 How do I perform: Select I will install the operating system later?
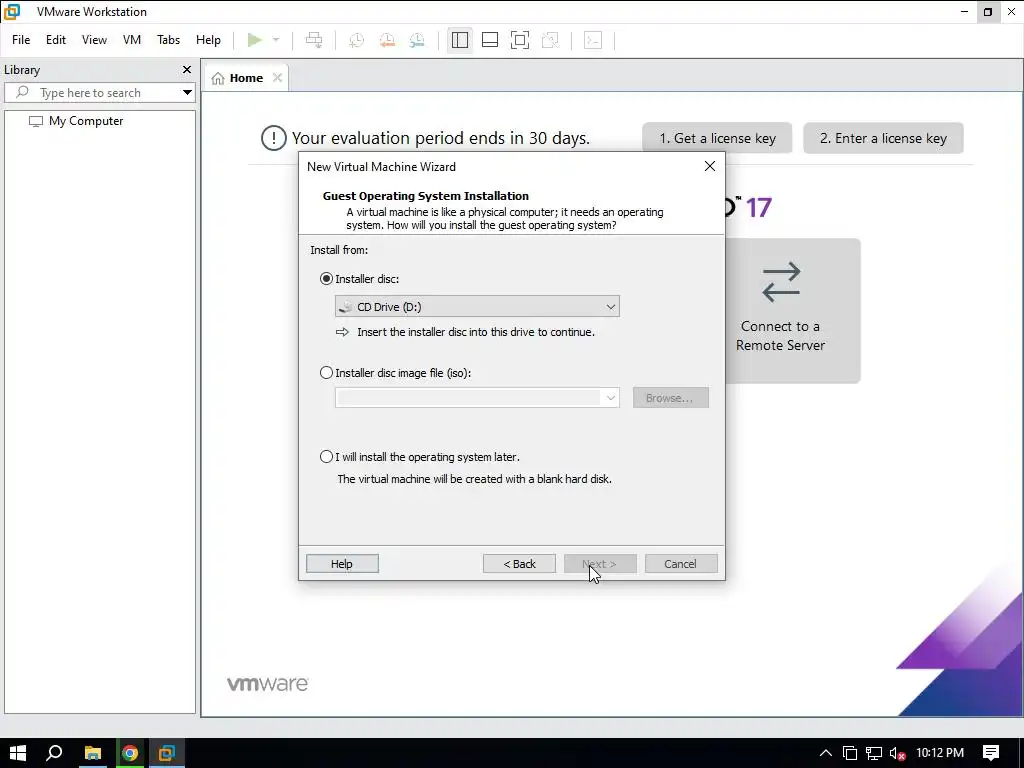[x=326, y=456]
